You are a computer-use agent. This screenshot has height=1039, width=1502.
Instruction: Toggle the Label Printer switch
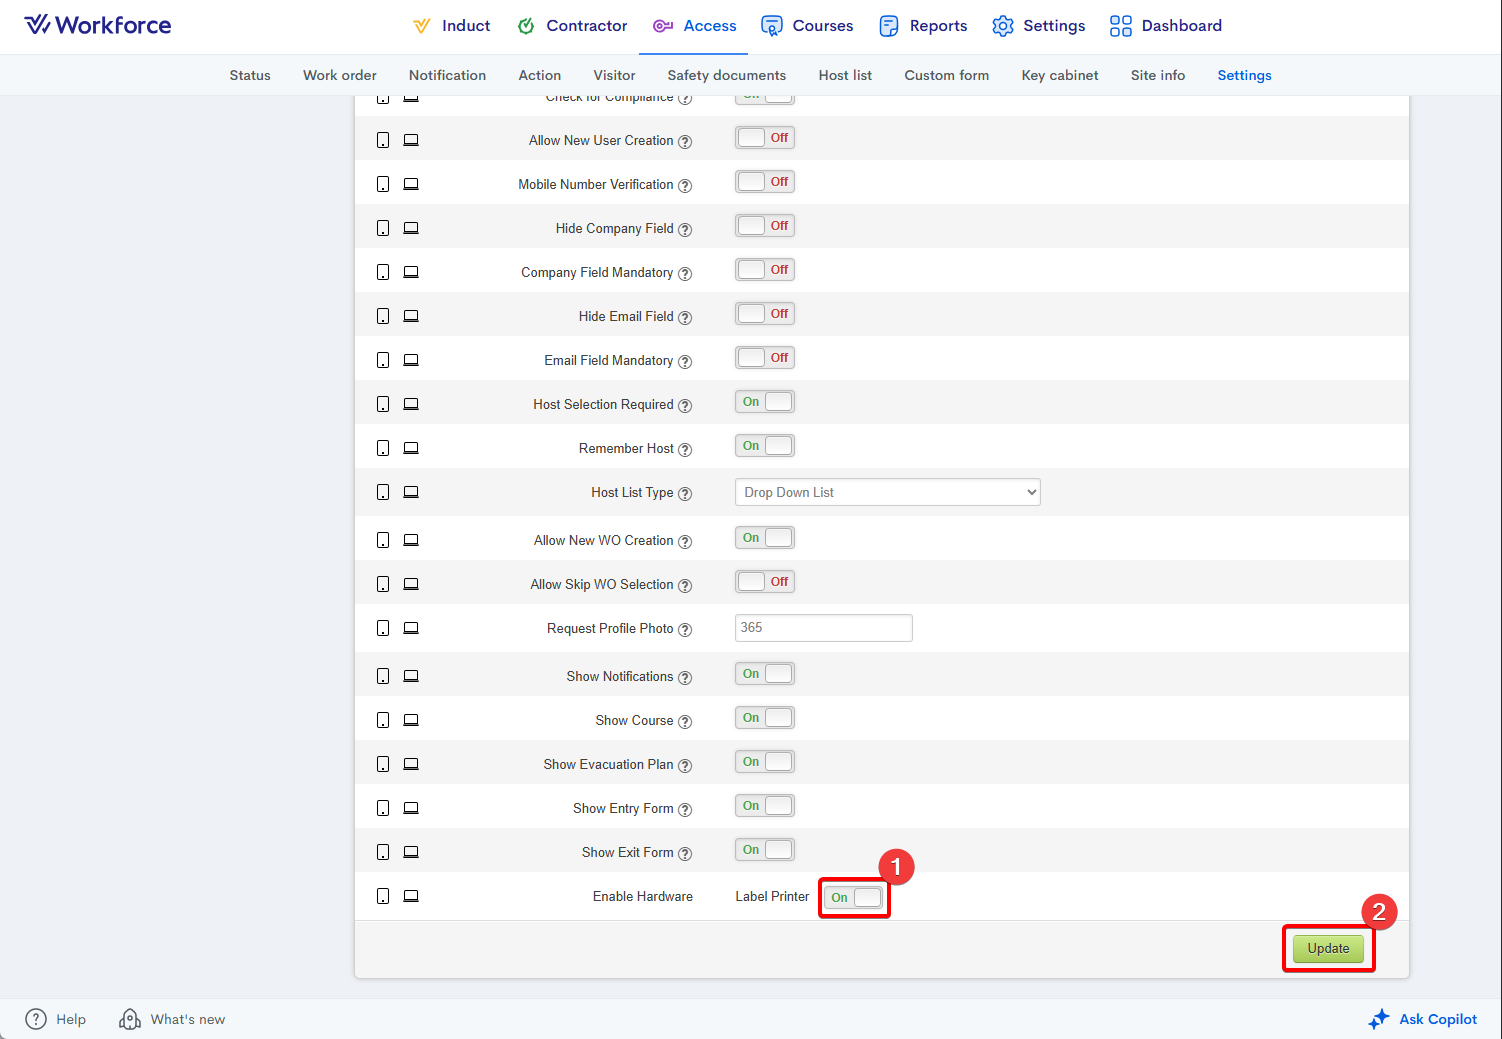(x=854, y=897)
